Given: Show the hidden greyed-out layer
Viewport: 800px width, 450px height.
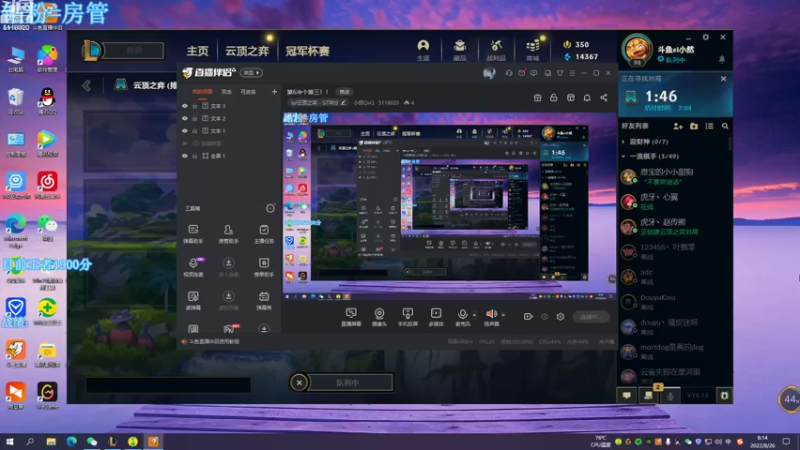Looking at the screenshot, I should click(x=185, y=143).
